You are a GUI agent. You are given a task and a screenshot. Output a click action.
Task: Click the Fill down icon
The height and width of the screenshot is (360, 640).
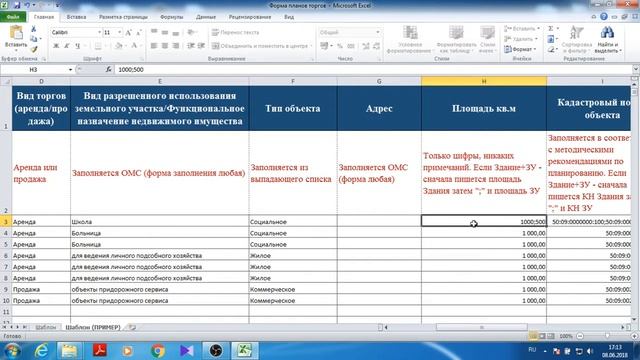tap(551, 39)
